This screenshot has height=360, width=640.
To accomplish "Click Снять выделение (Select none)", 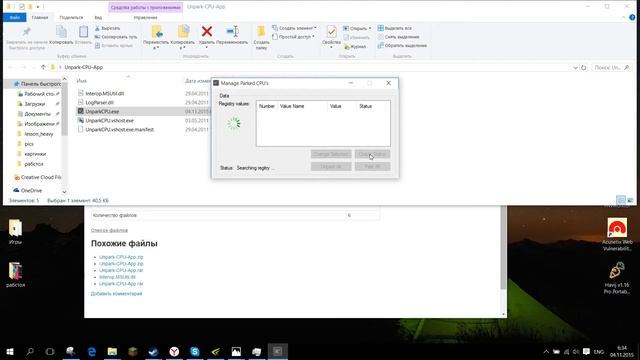I will [398, 37].
